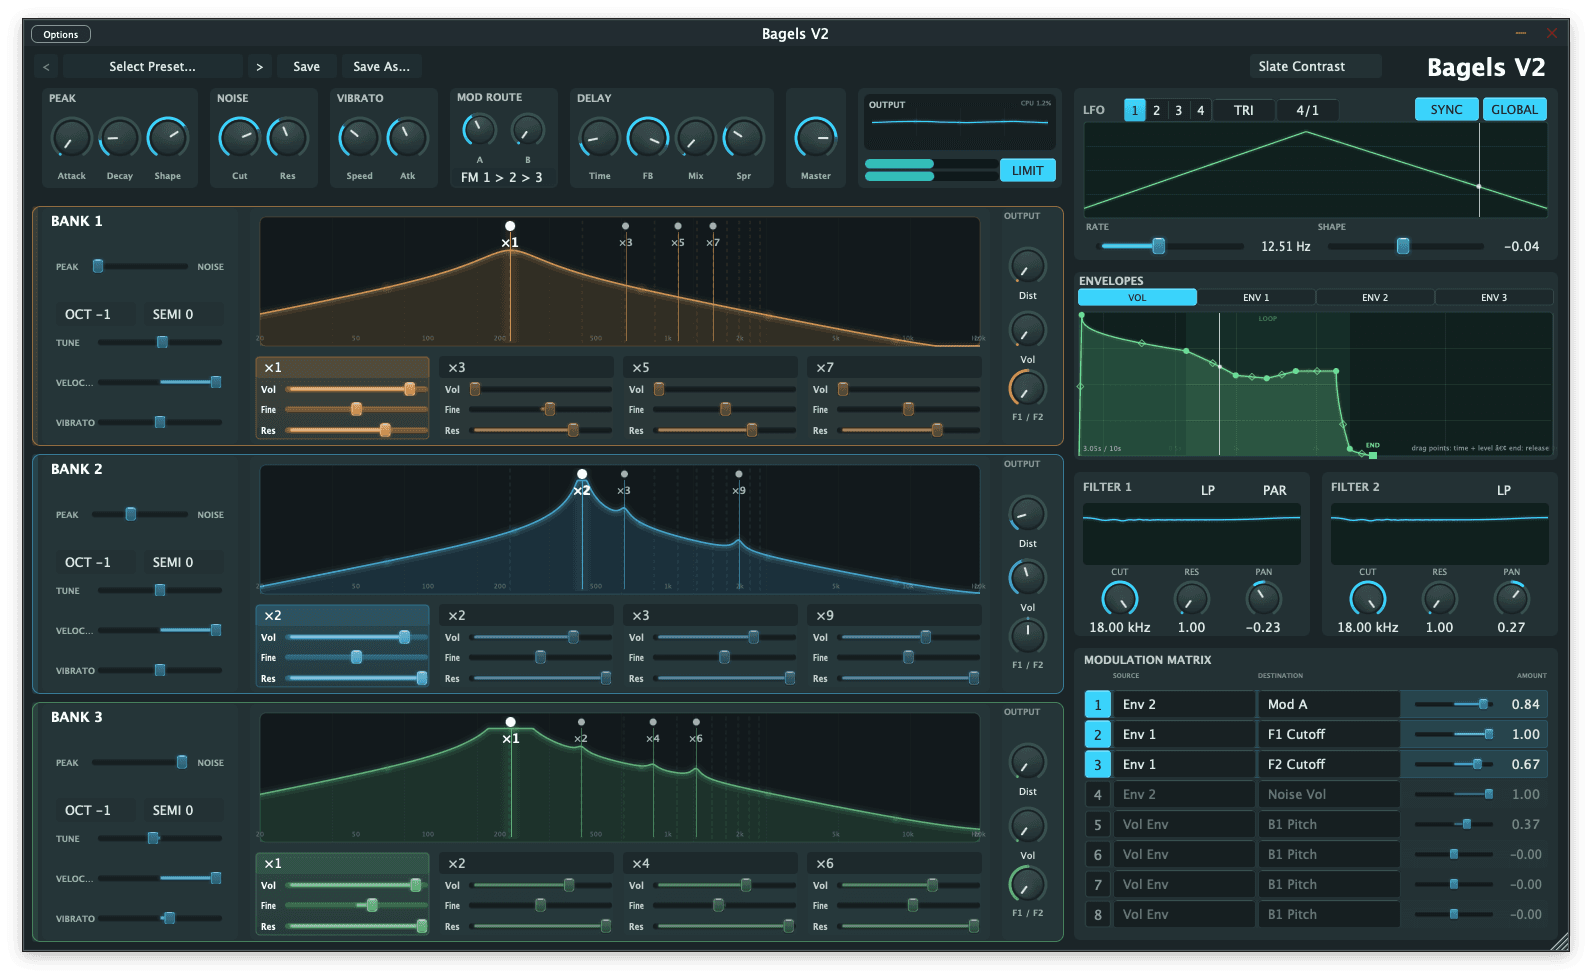Click the Filter 1 CUT knob
The width and height of the screenshot is (1592, 978).
coord(1119,599)
